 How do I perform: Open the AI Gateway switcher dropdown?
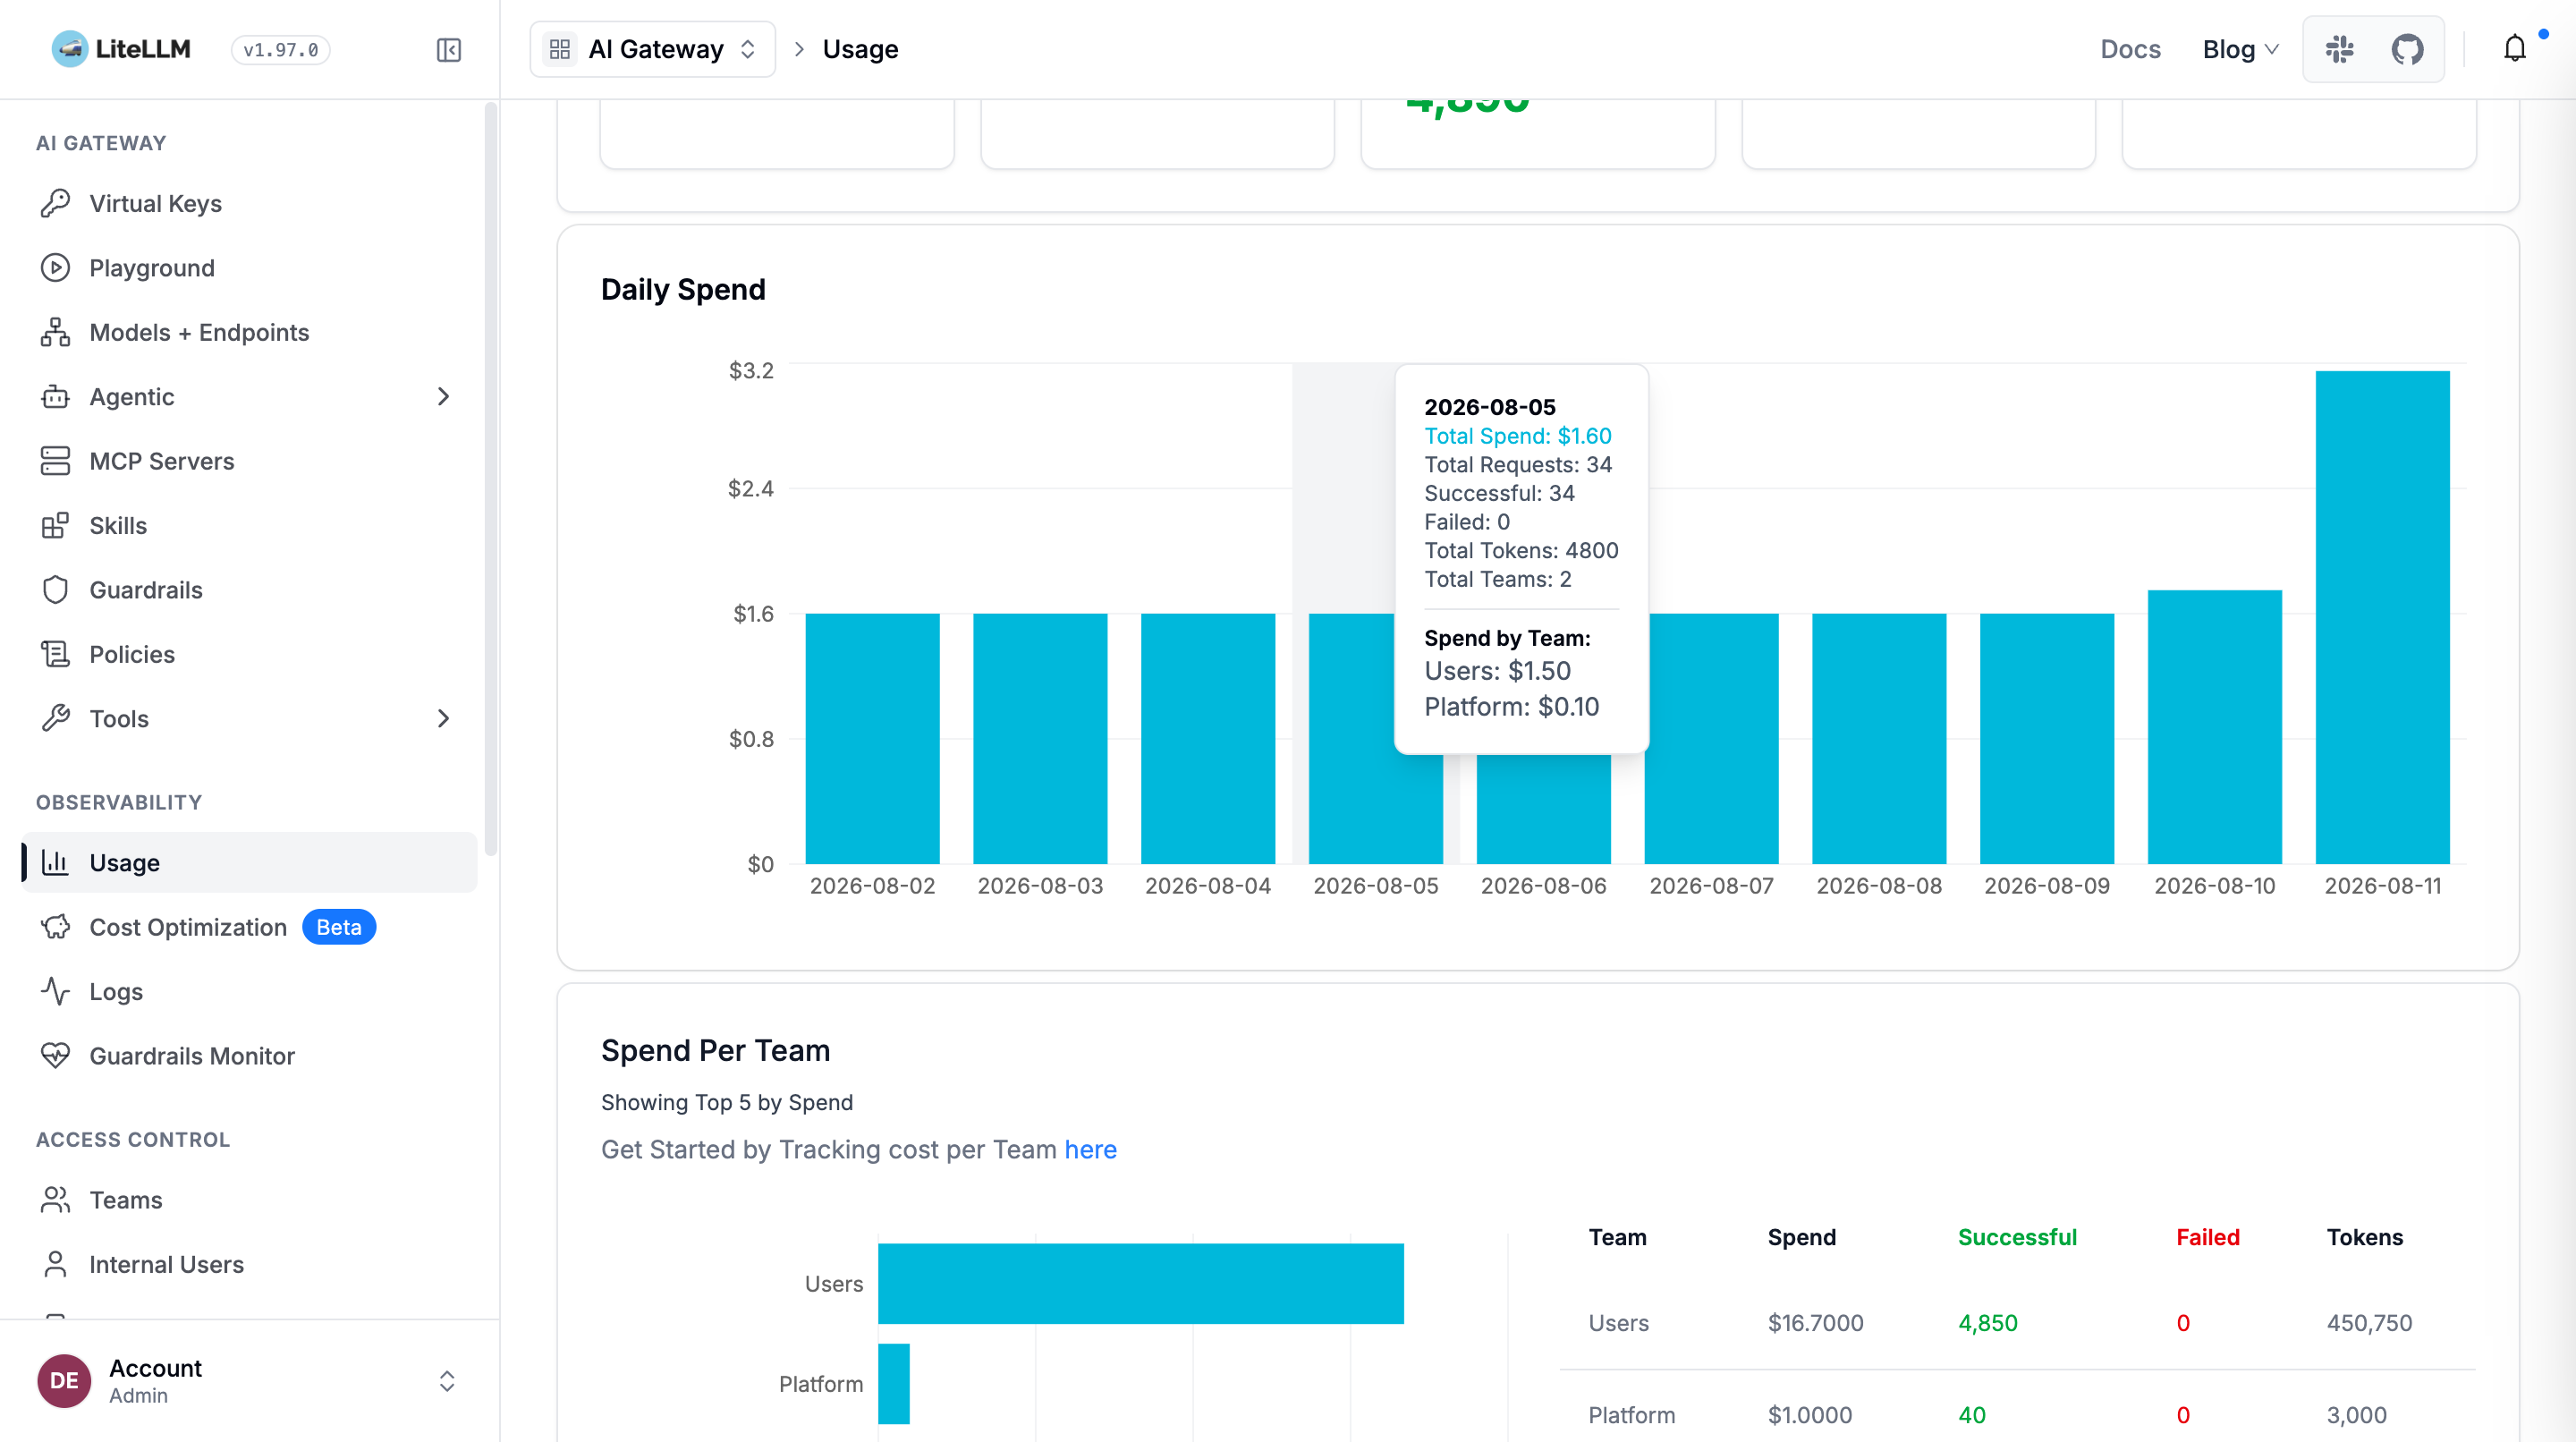[652, 49]
